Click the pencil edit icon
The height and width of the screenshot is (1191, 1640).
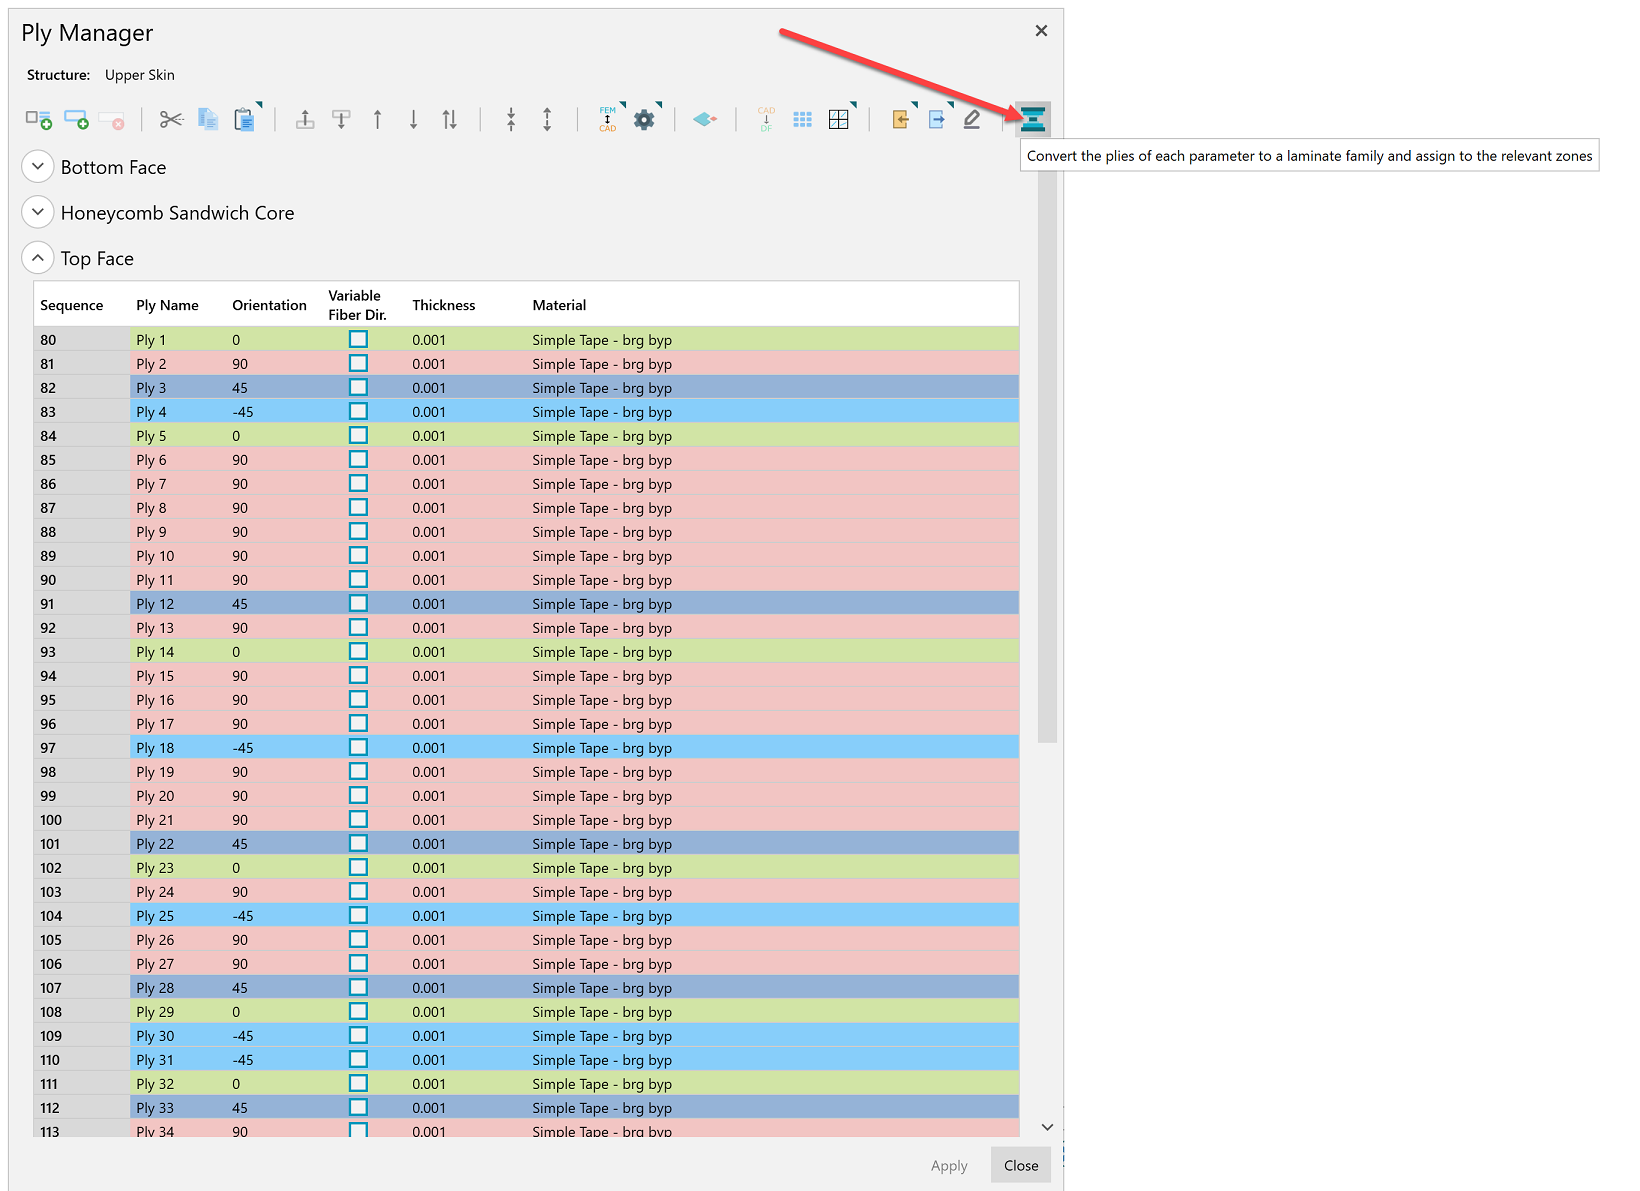coord(972,120)
